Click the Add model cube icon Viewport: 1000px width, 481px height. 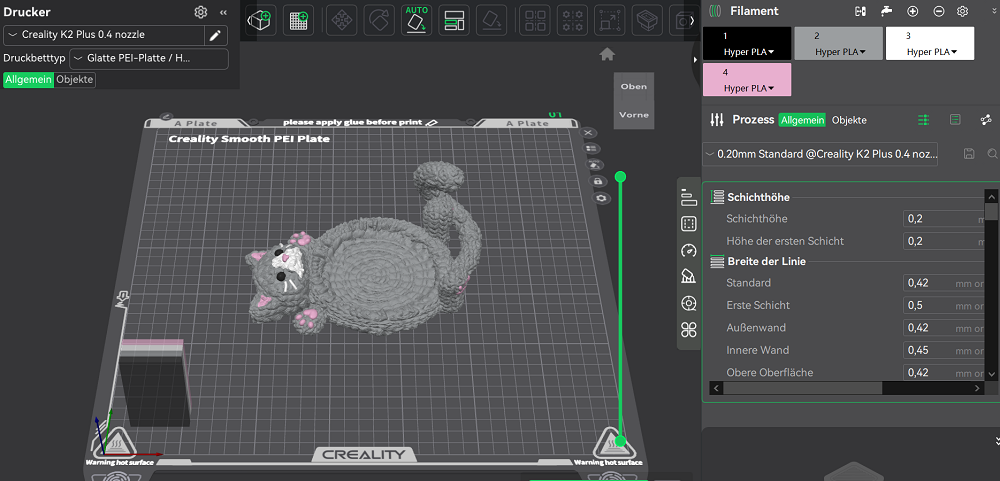pyautogui.click(x=260, y=20)
